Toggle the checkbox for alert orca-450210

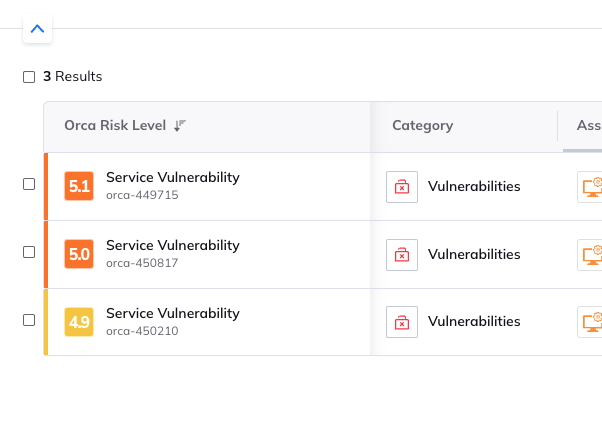point(29,320)
